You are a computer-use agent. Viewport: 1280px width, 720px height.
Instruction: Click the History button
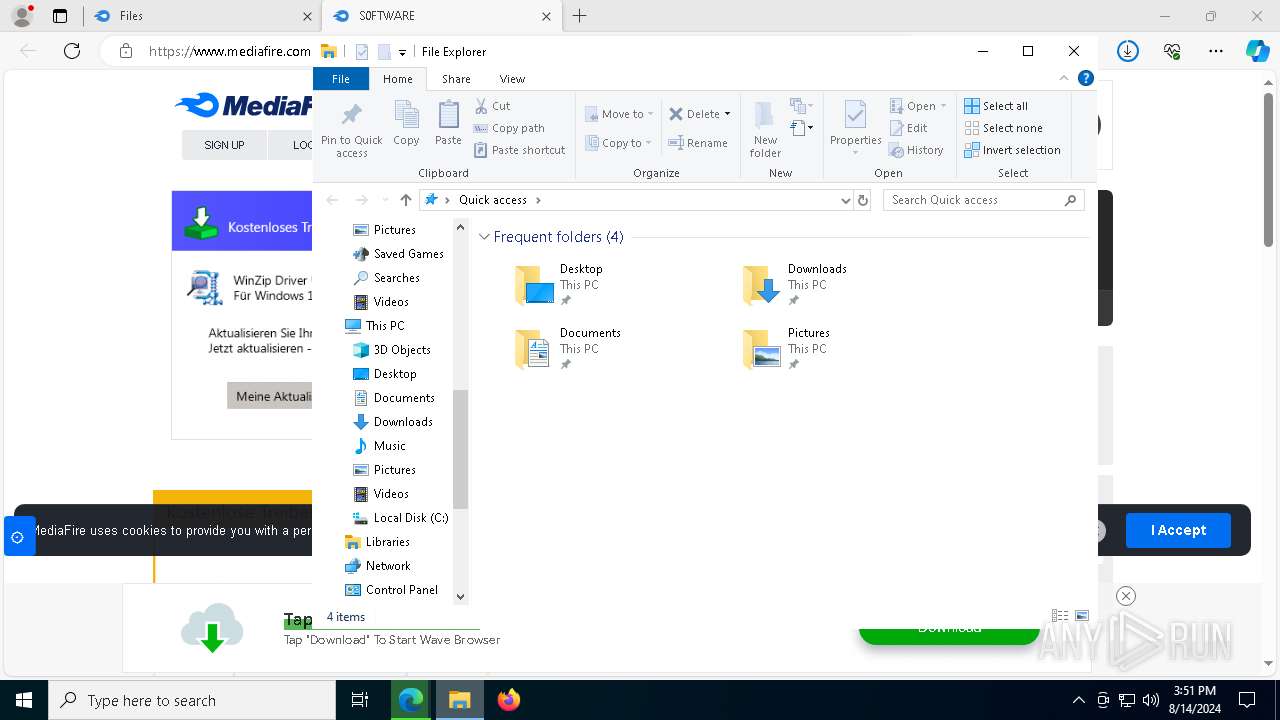(x=916, y=150)
